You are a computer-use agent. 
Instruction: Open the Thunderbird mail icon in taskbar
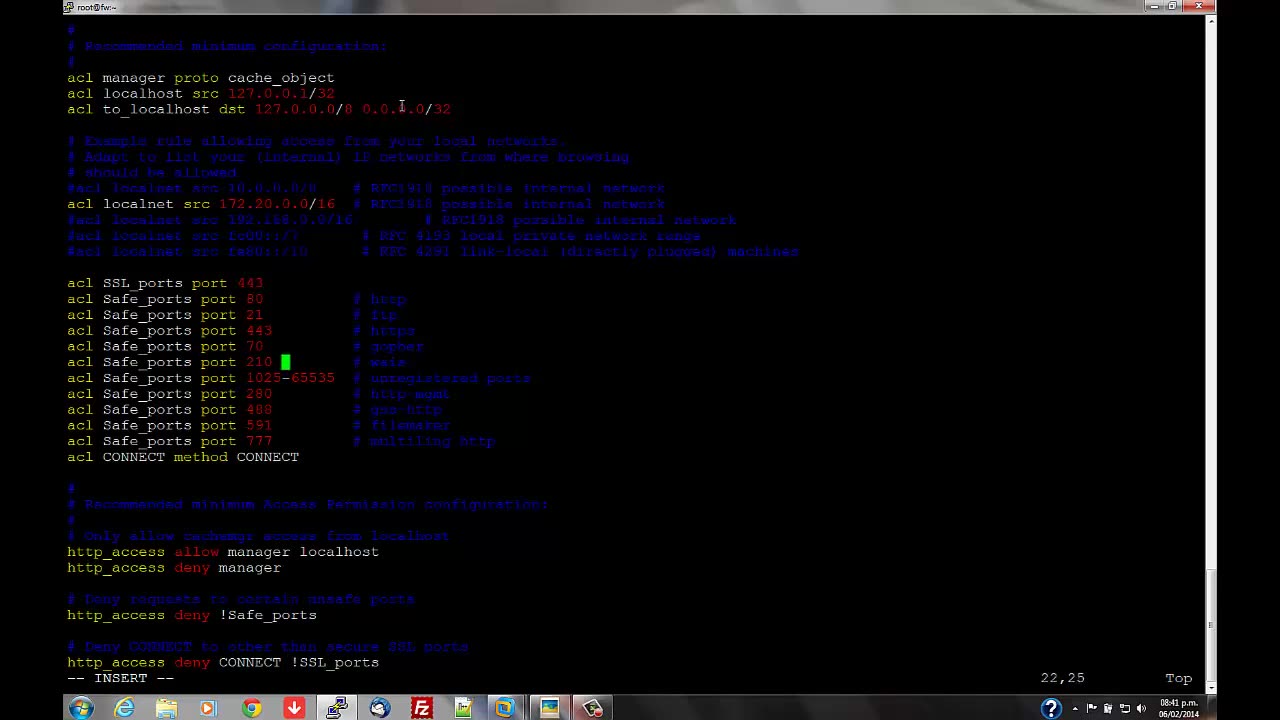coord(380,708)
